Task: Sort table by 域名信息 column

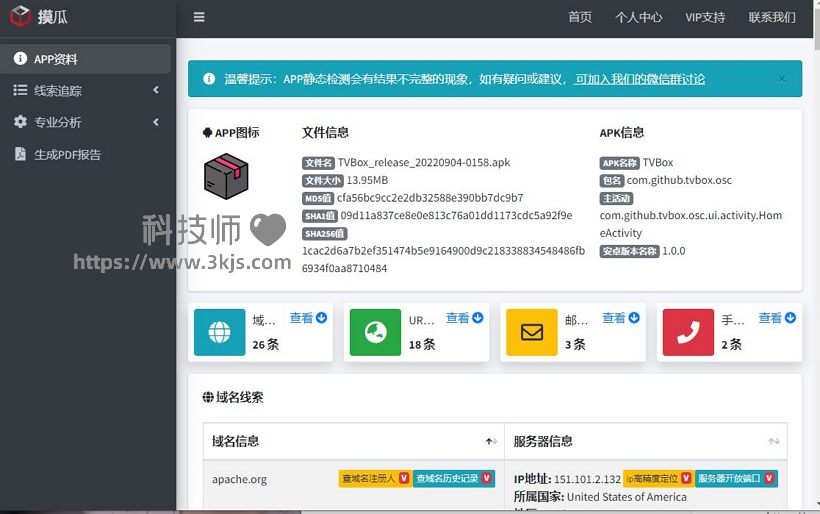Action: (354, 441)
